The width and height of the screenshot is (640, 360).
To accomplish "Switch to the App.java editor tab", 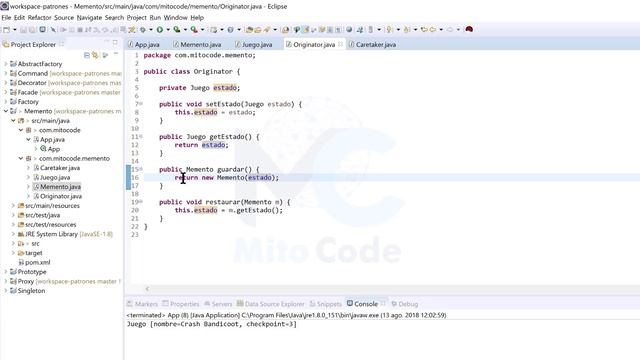I will pos(144,44).
